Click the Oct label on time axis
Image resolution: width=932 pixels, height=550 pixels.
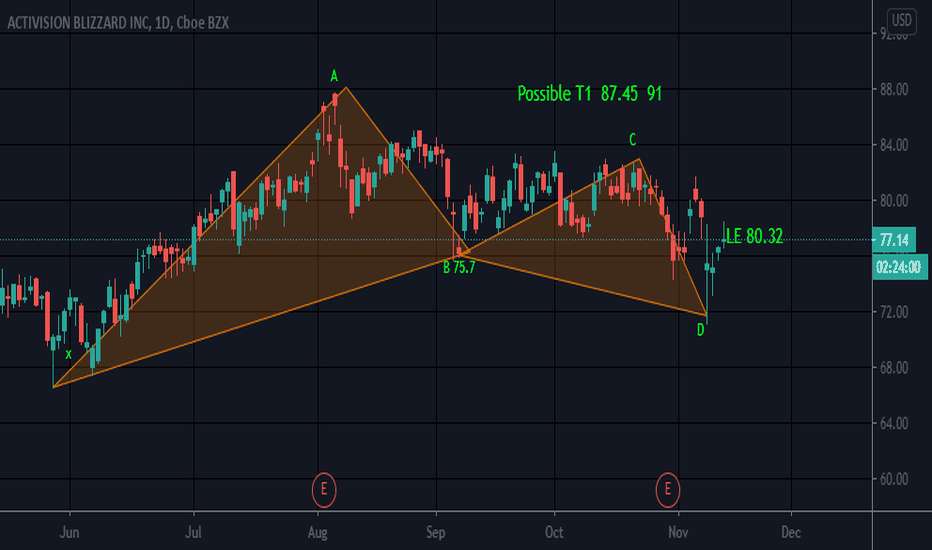(554, 532)
